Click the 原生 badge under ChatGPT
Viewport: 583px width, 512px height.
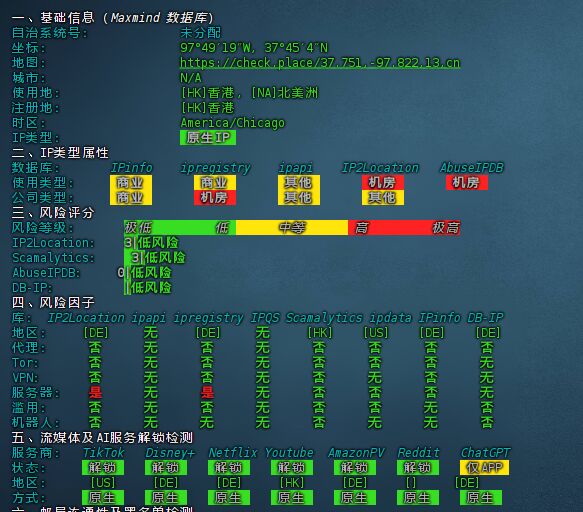[x=481, y=498]
